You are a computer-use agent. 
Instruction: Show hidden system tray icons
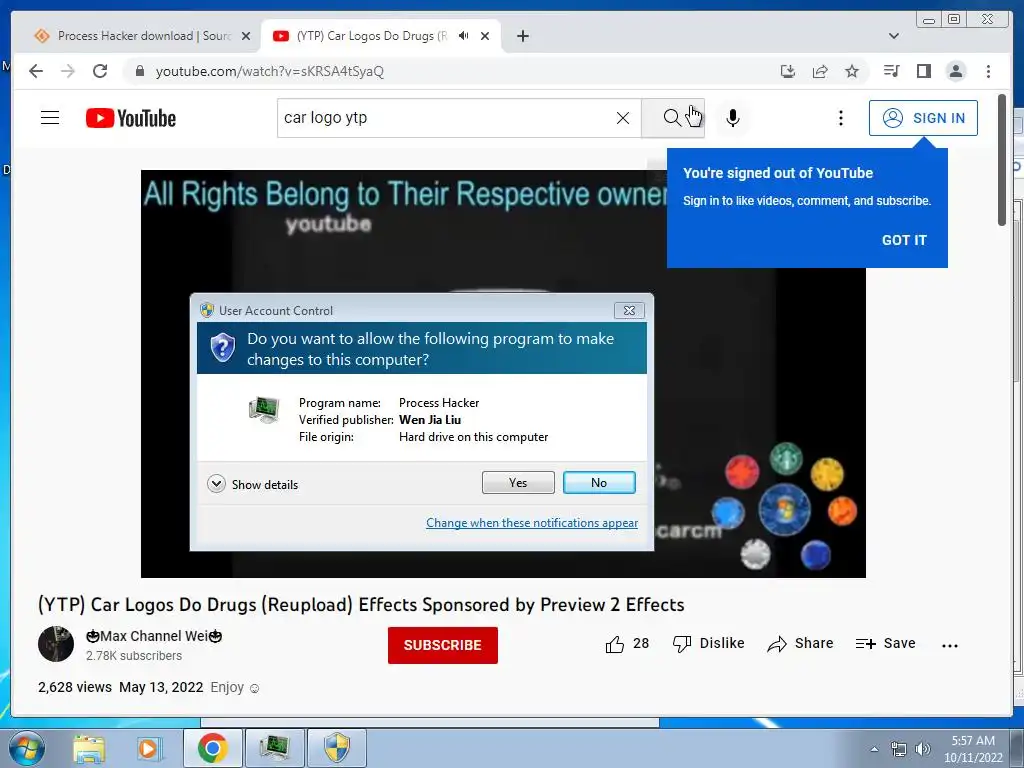[x=874, y=749]
